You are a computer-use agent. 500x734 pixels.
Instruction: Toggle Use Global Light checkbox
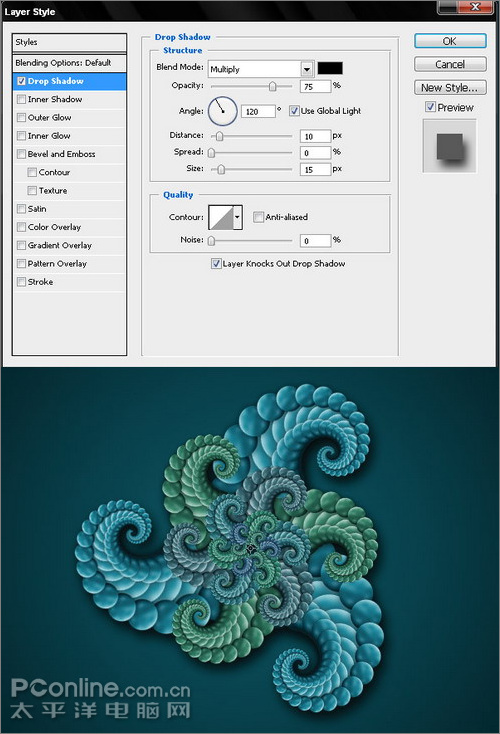pos(294,111)
